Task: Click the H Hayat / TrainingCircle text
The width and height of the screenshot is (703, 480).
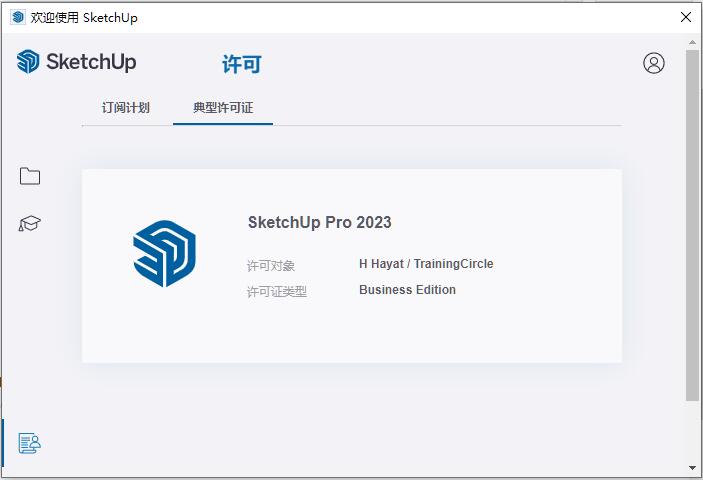Action: 426,264
